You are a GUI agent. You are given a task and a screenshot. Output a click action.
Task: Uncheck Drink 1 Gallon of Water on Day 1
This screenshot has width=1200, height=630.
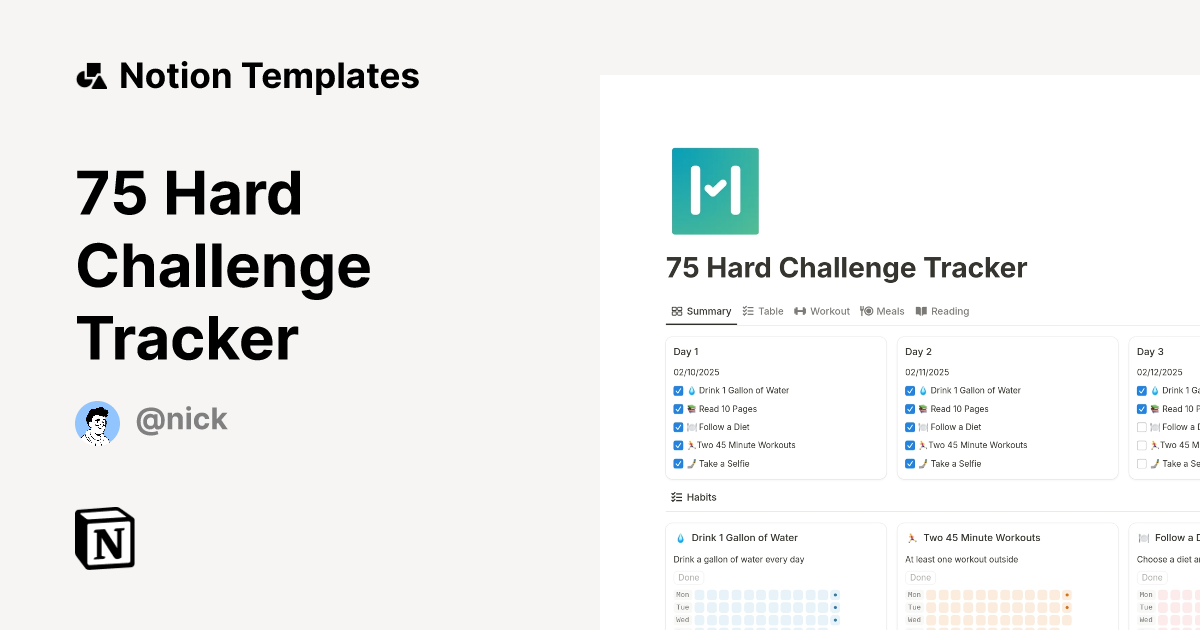pos(679,391)
